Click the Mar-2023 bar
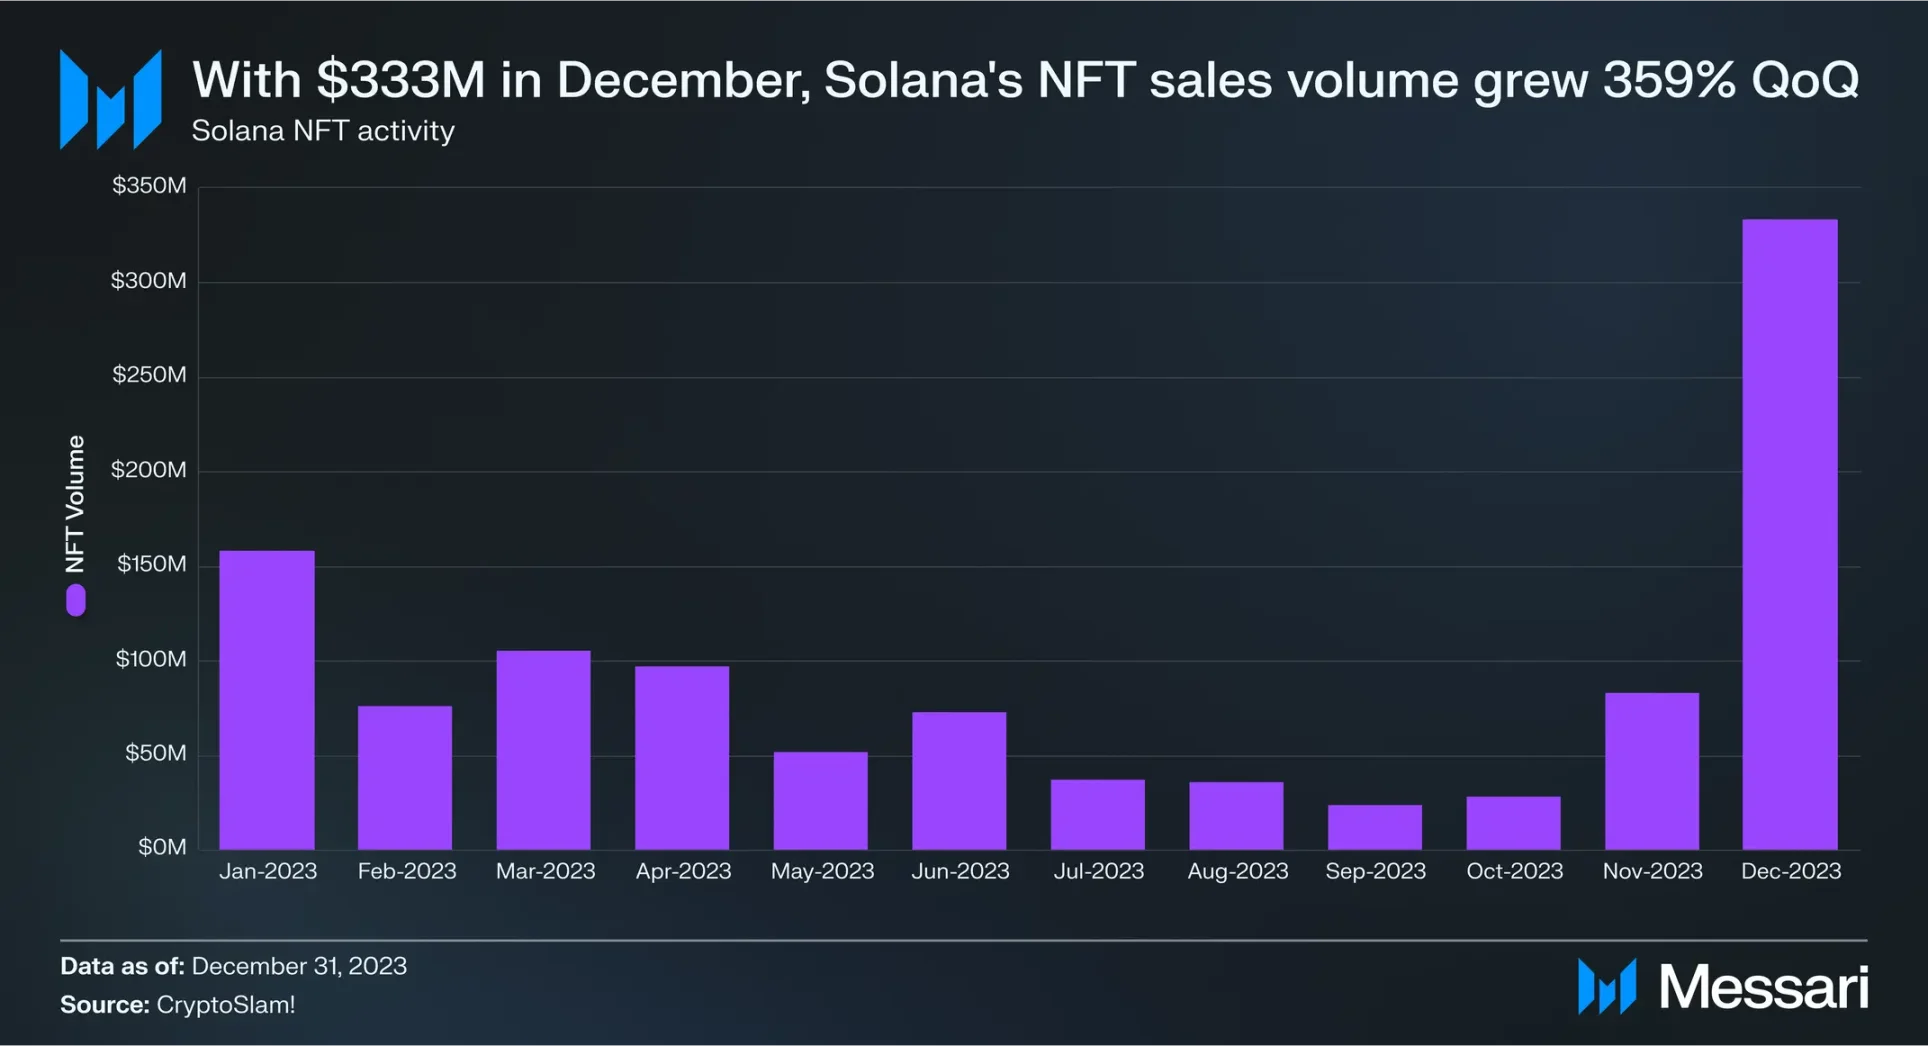 tap(543, 750)
